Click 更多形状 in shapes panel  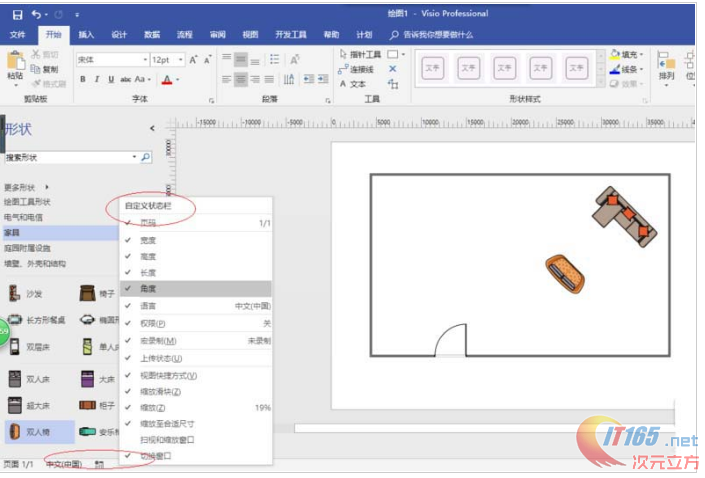point(22,187)
